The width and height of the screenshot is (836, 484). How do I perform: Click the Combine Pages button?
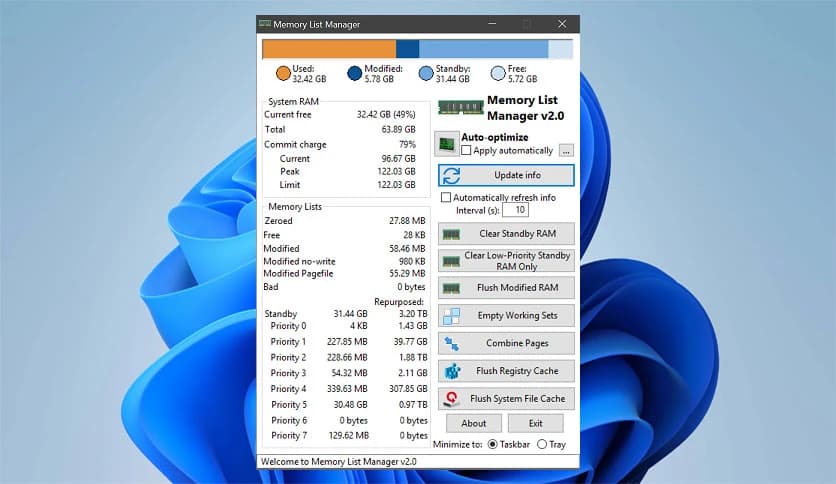pyautogui.click(x=506, y=344)
